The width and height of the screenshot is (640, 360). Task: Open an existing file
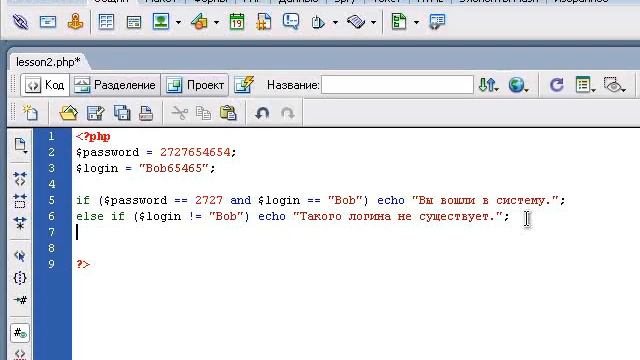pos(68,113)
